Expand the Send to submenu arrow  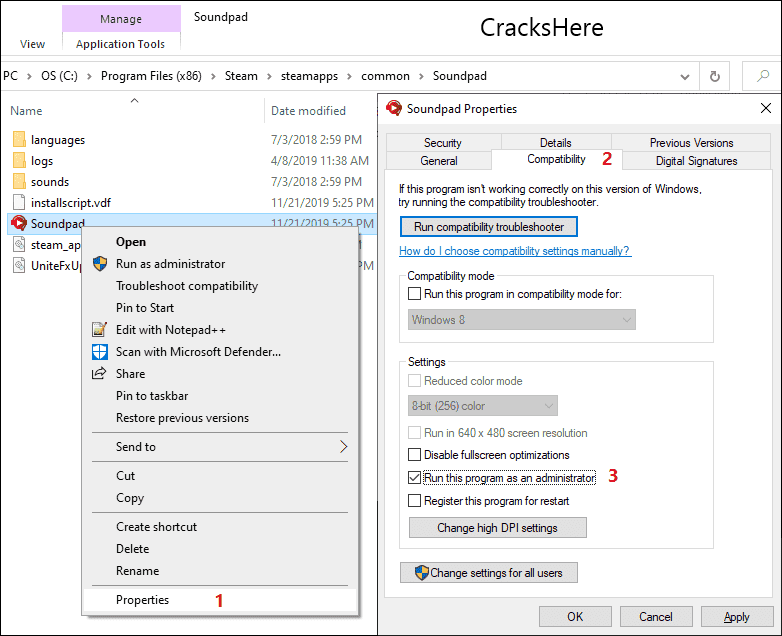[343, 446]
